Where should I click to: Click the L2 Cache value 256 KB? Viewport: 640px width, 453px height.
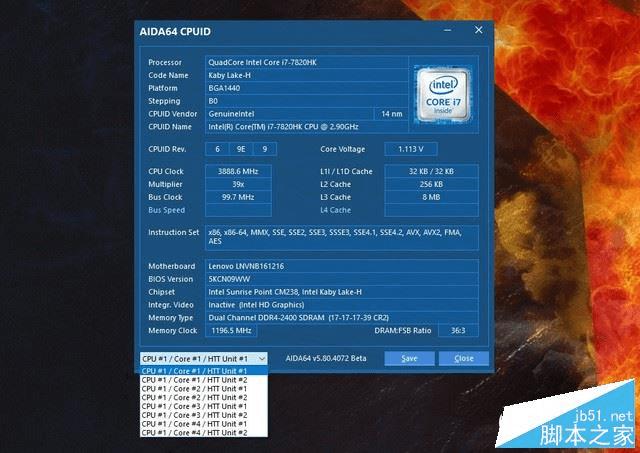[431, 184]
